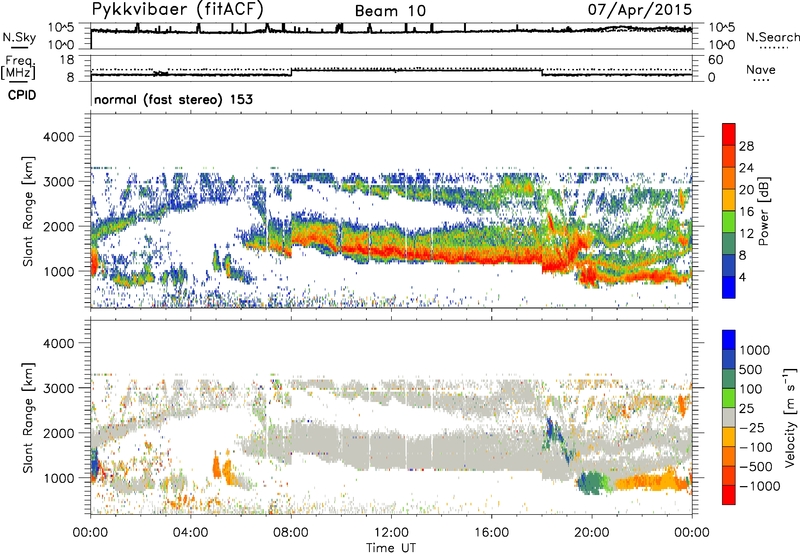800x554 pixels.
Task: Click the "04:00" time axis tick label
Action: [191, 533]
